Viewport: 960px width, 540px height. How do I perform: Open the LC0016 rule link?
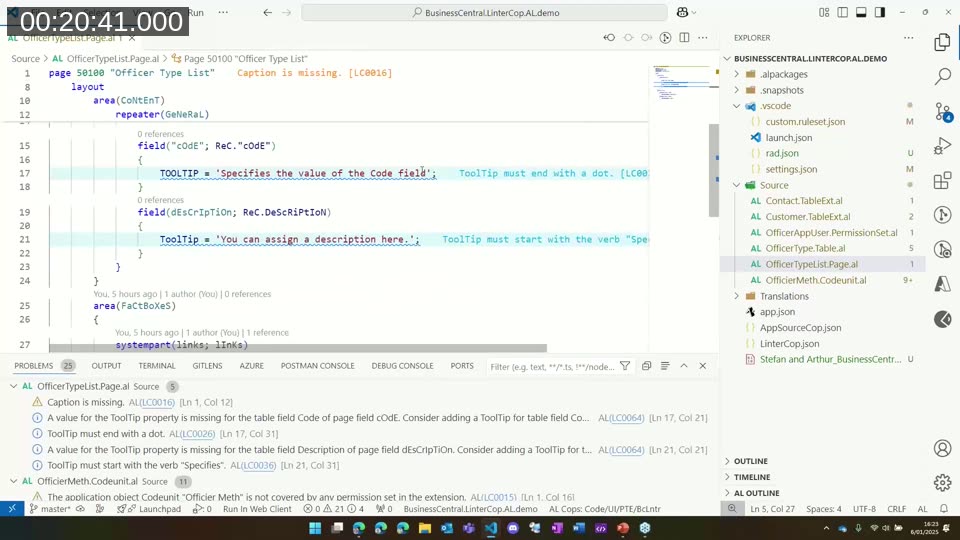[158, 402]
